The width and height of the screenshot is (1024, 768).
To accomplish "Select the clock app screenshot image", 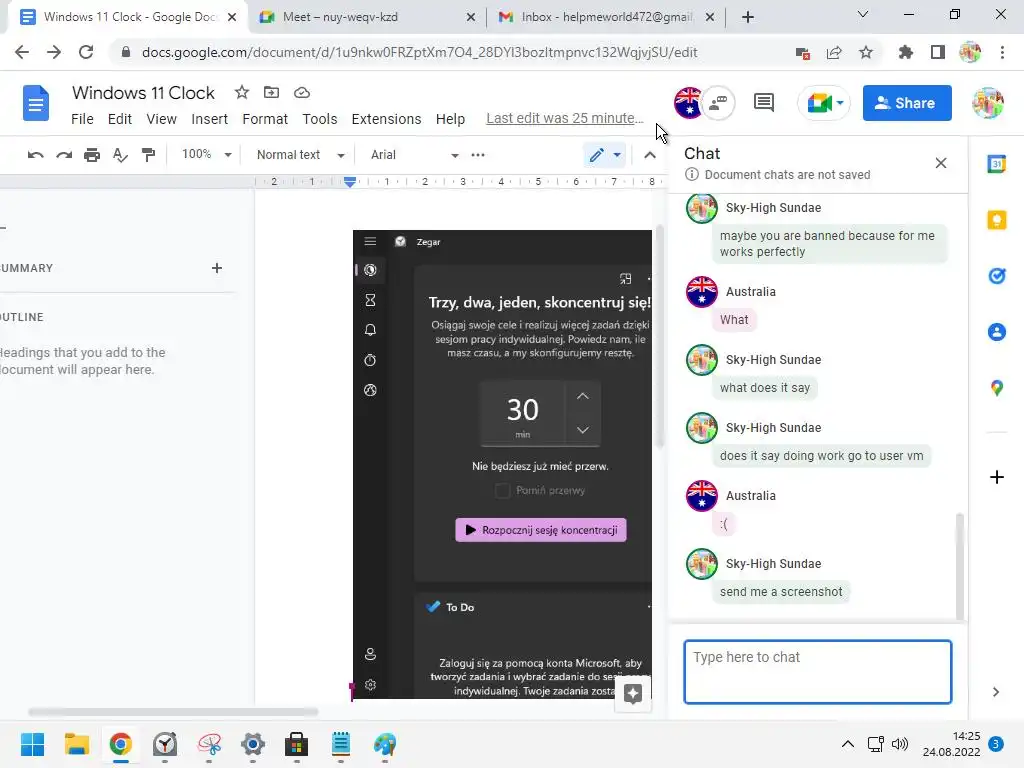I will pos(502,464).
